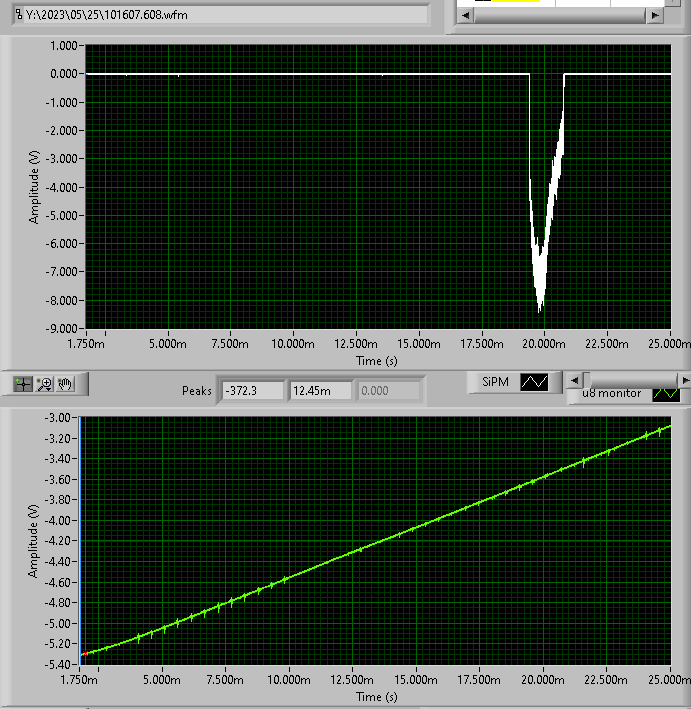691x709 pixels.
Task: Click the file path browse glyph
Action: coord(19,14)
